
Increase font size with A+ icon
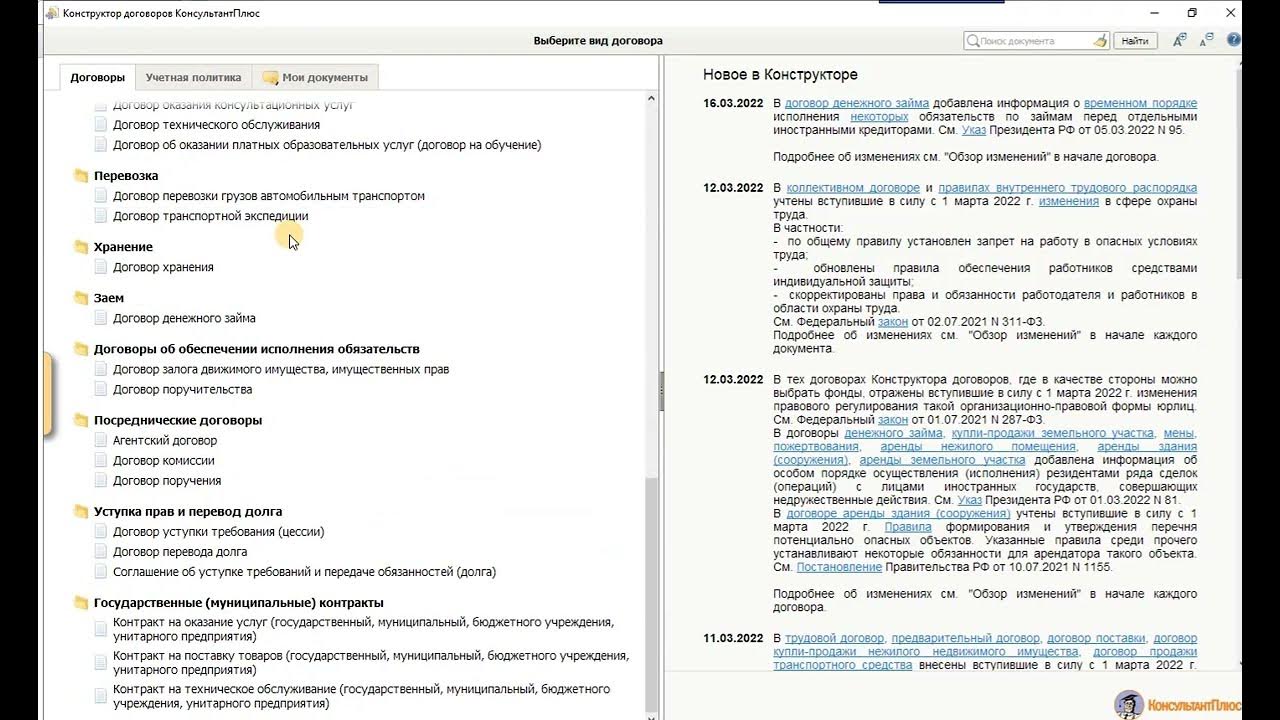point(1180,40)
